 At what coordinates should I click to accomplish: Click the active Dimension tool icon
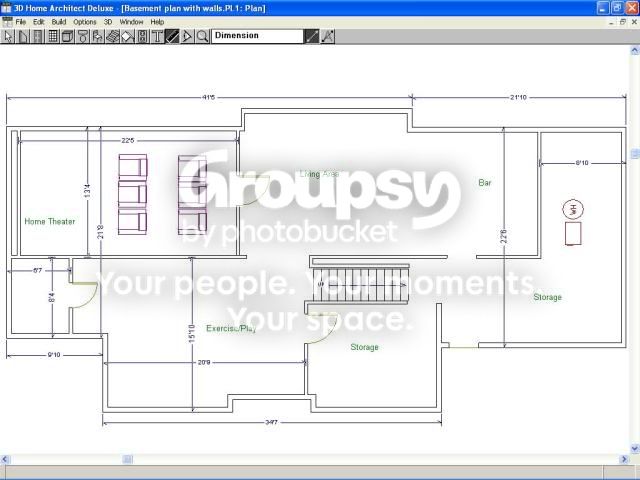point(172,37)
